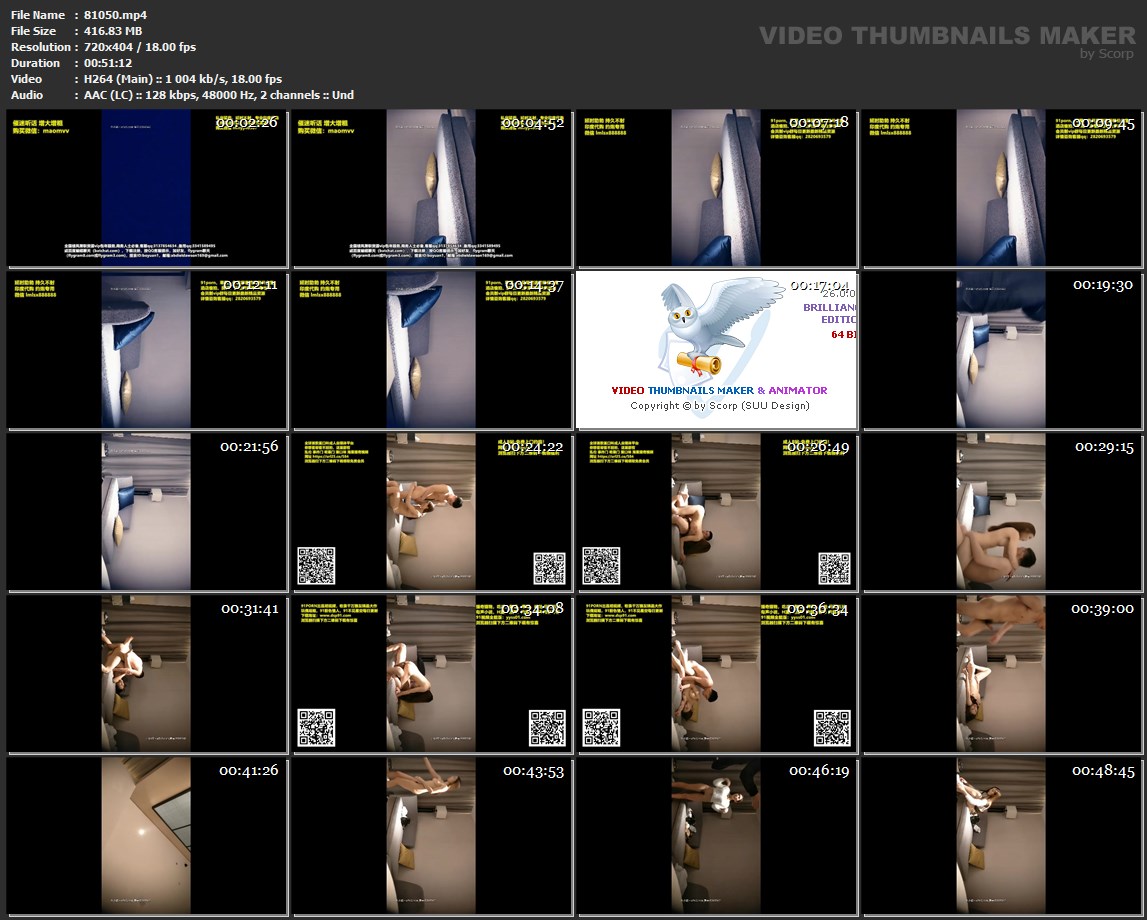Click the H264 video codec info line

click(183, 79)
